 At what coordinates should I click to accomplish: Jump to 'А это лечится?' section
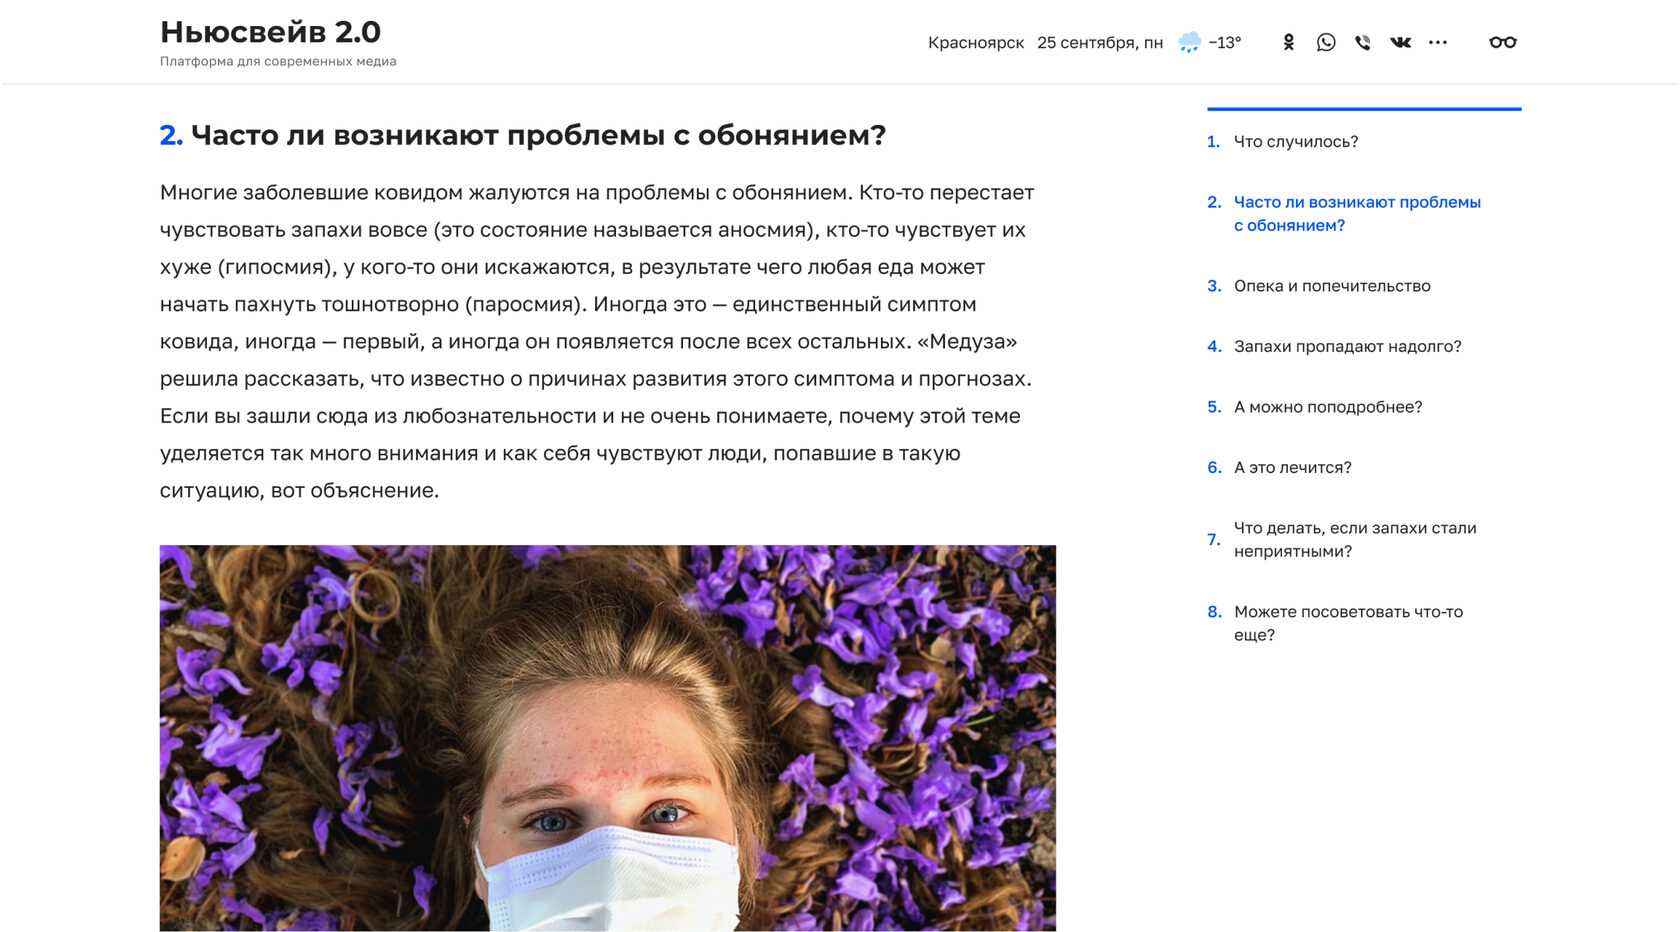coord(1292,468)
